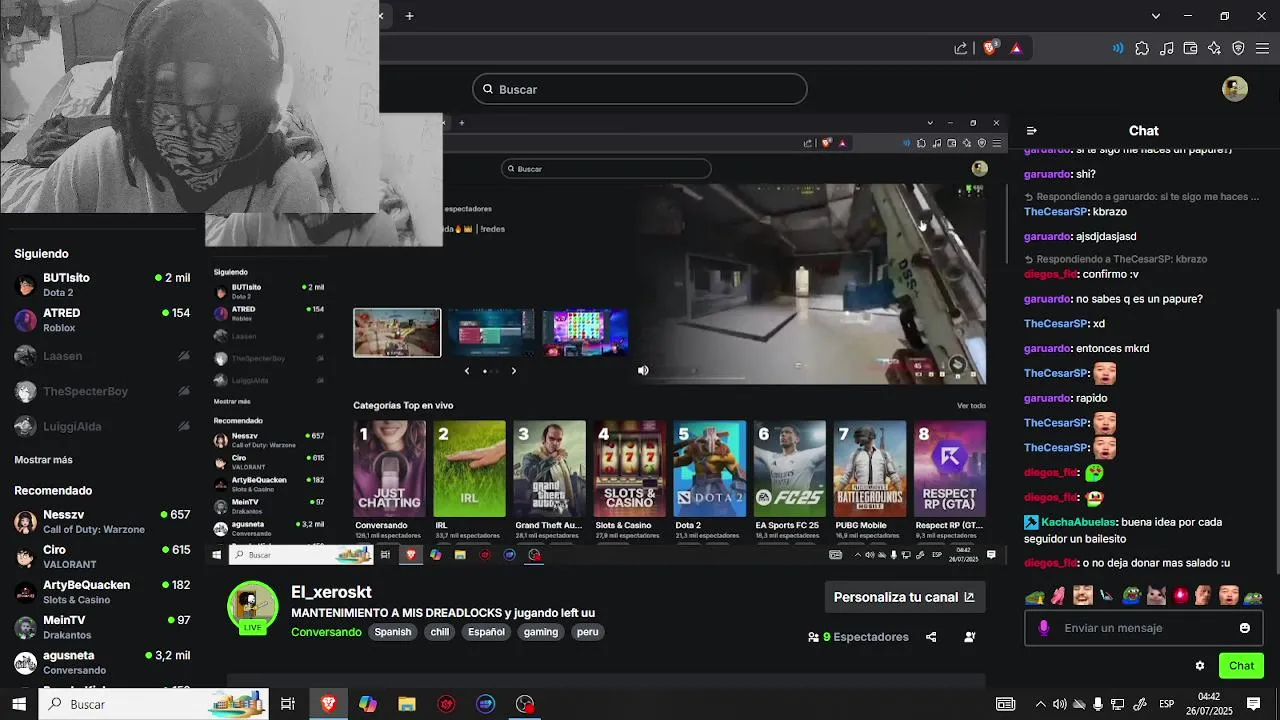Screen dimensions: 1280x720
Task: Select the offline channel Laasen
Action: tap(102, 356)
